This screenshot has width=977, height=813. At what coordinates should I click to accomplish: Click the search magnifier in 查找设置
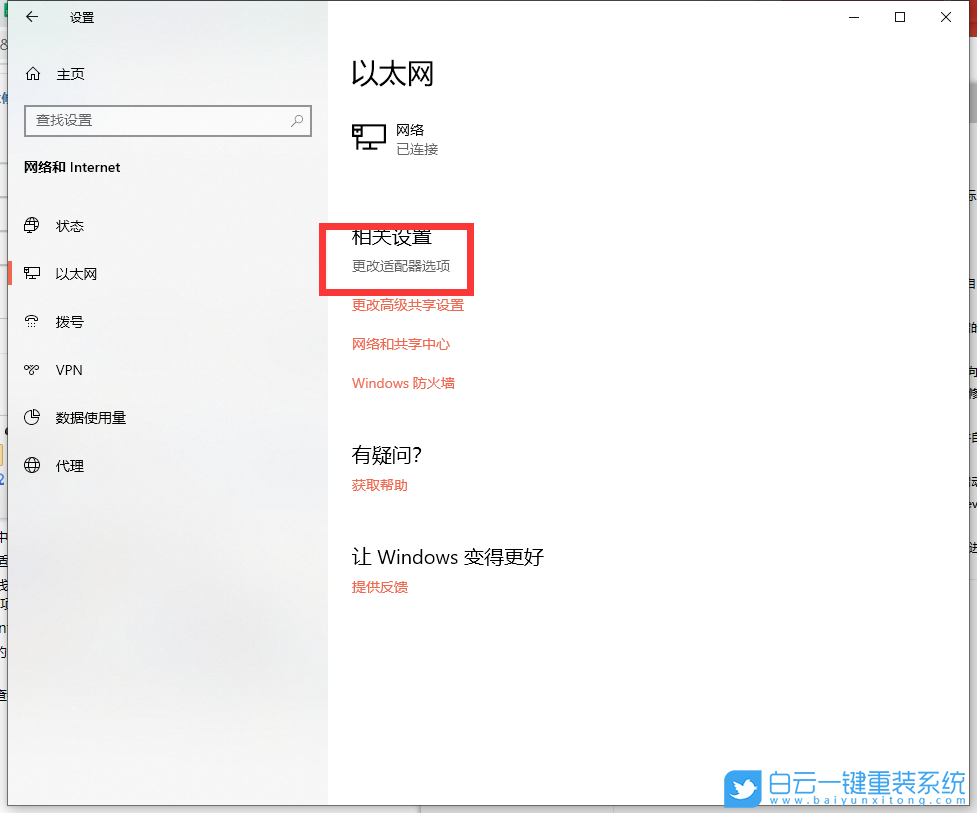296,120
